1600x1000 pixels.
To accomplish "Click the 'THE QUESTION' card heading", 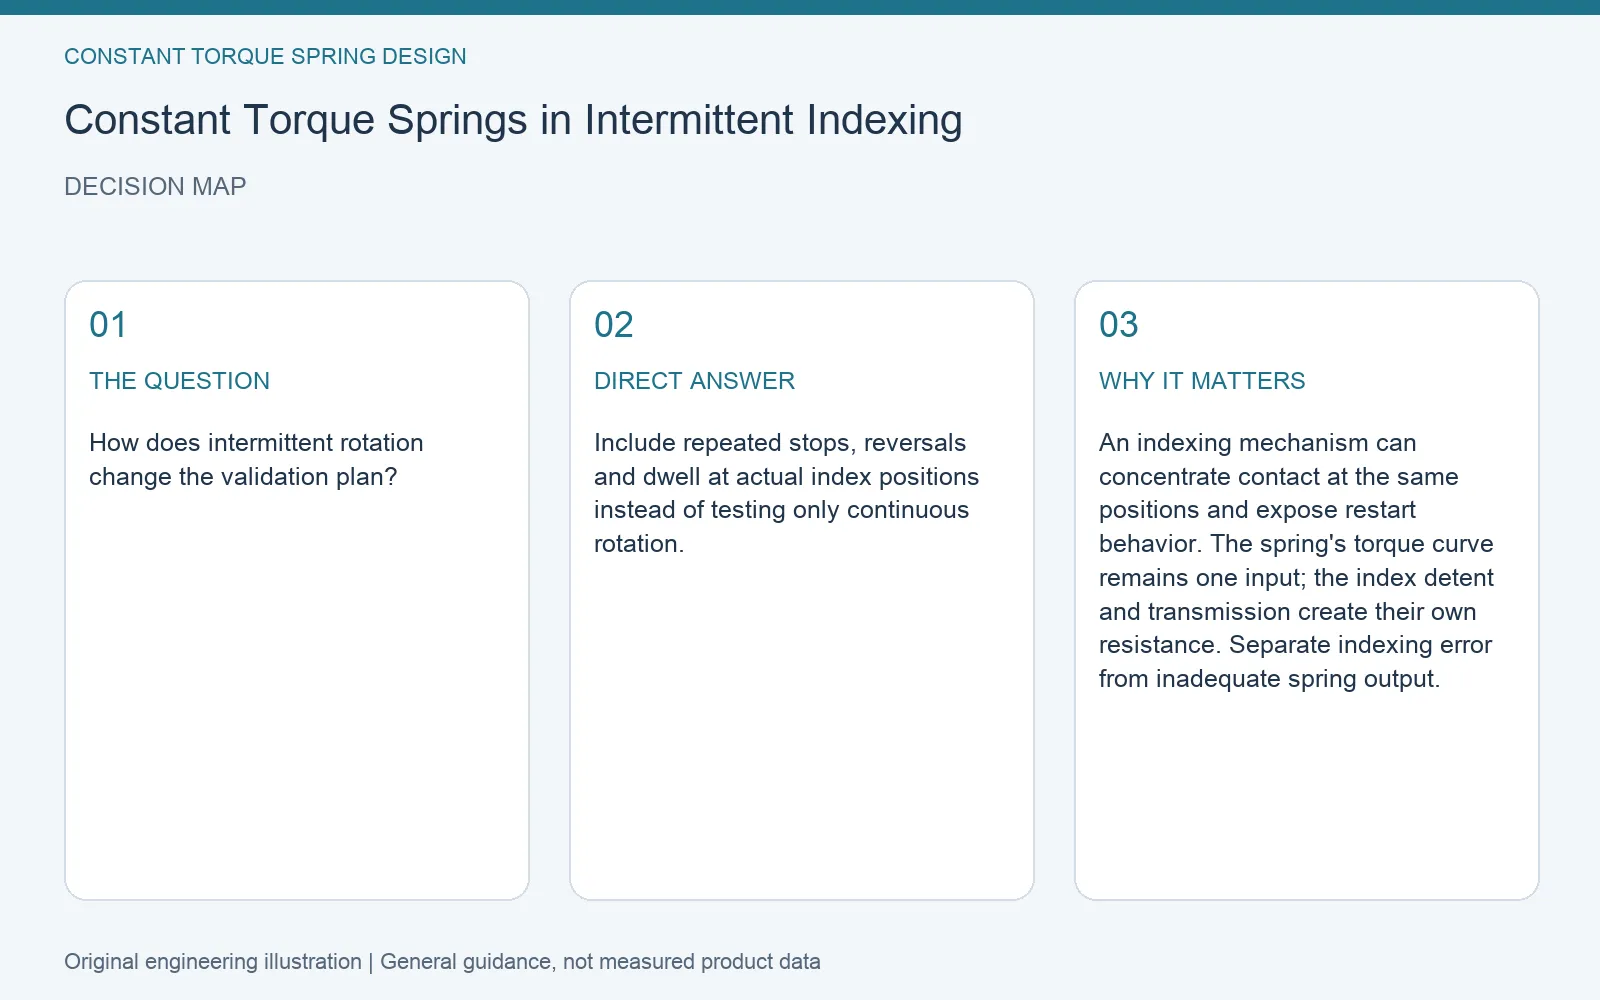I will click(179, 381).
